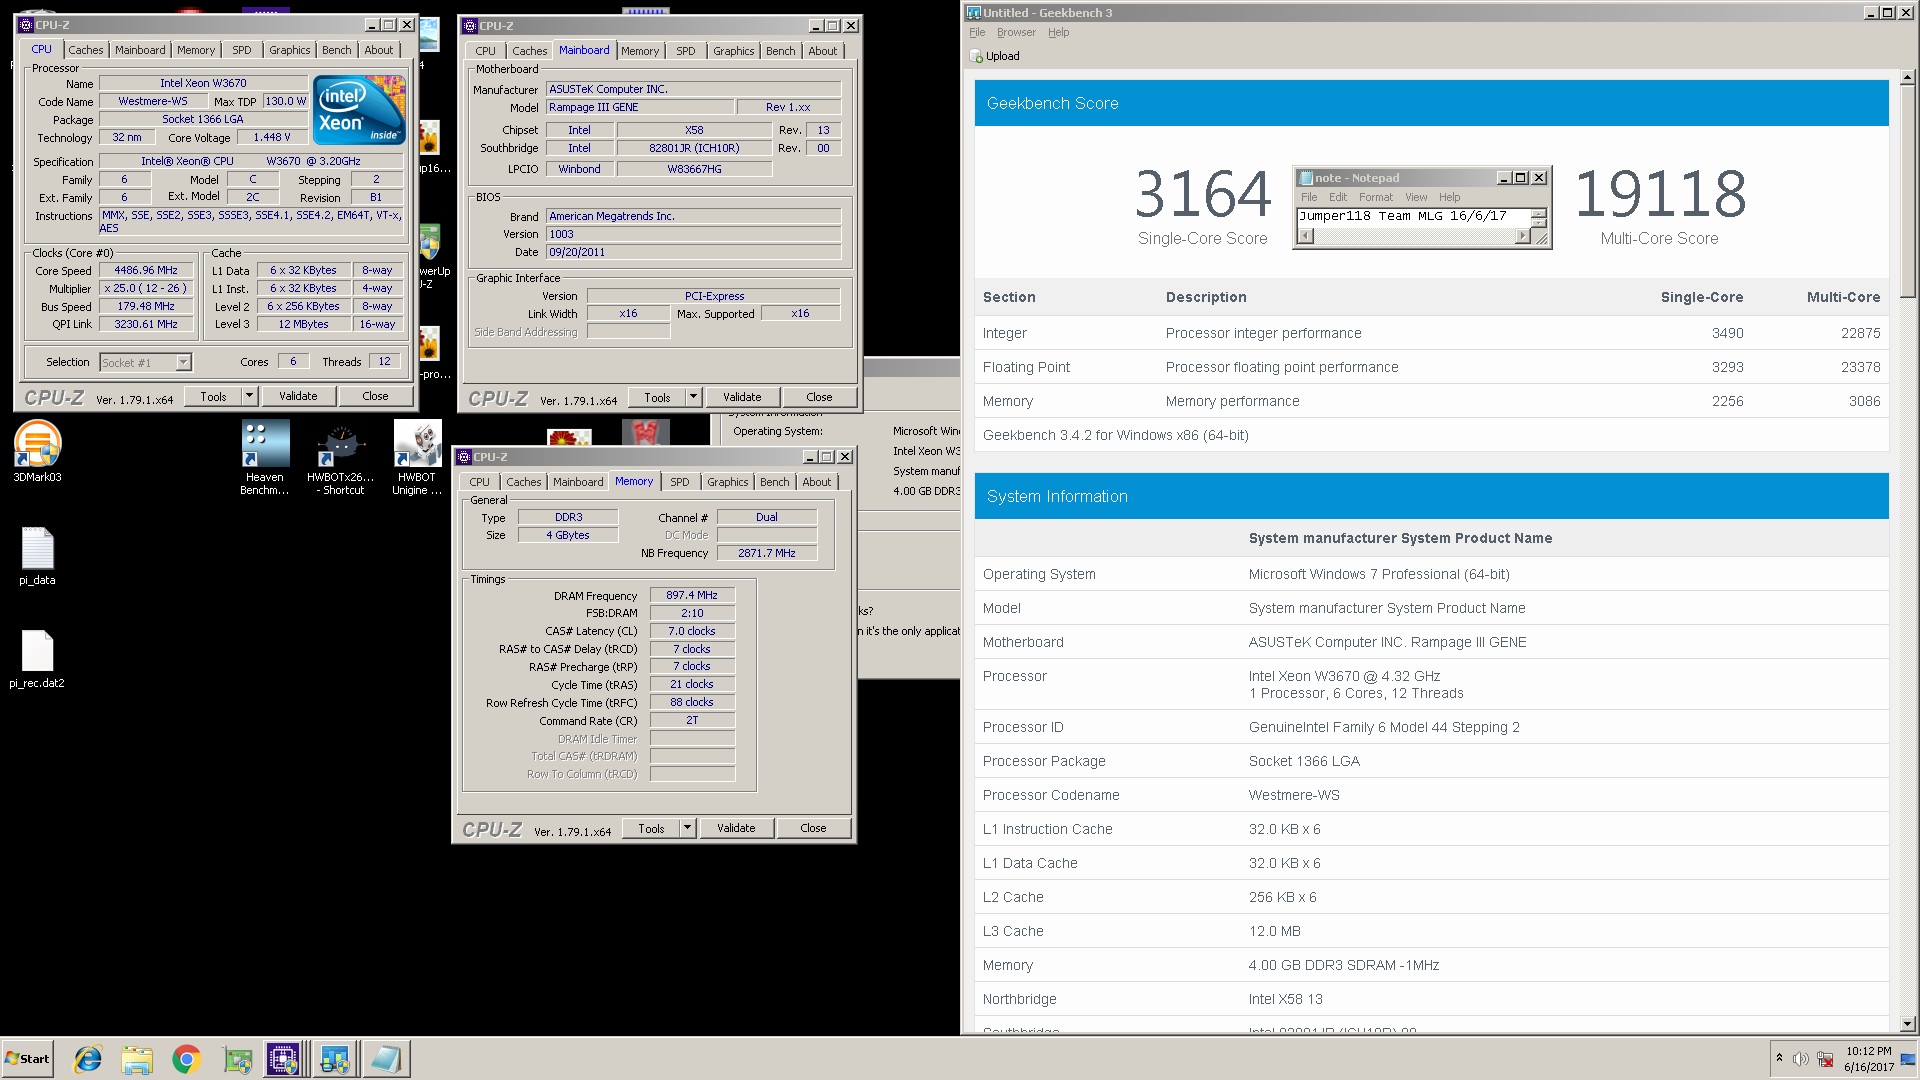Expand Tools dropdown in CPU tab window
Image resolution: width=1920 pixels, height=1080 pixels.
pos(249,396)
